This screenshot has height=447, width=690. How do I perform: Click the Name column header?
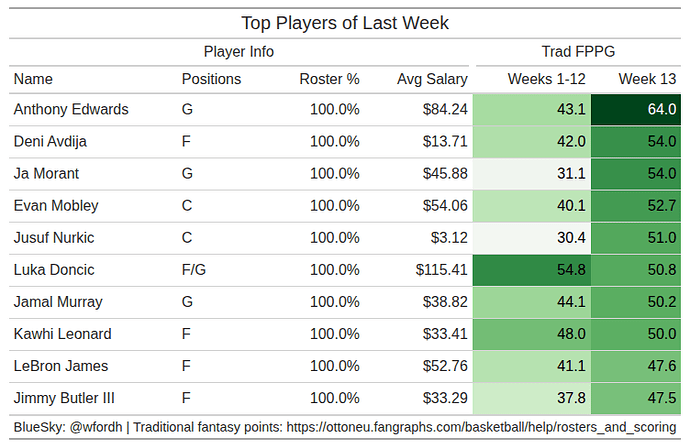33,79
